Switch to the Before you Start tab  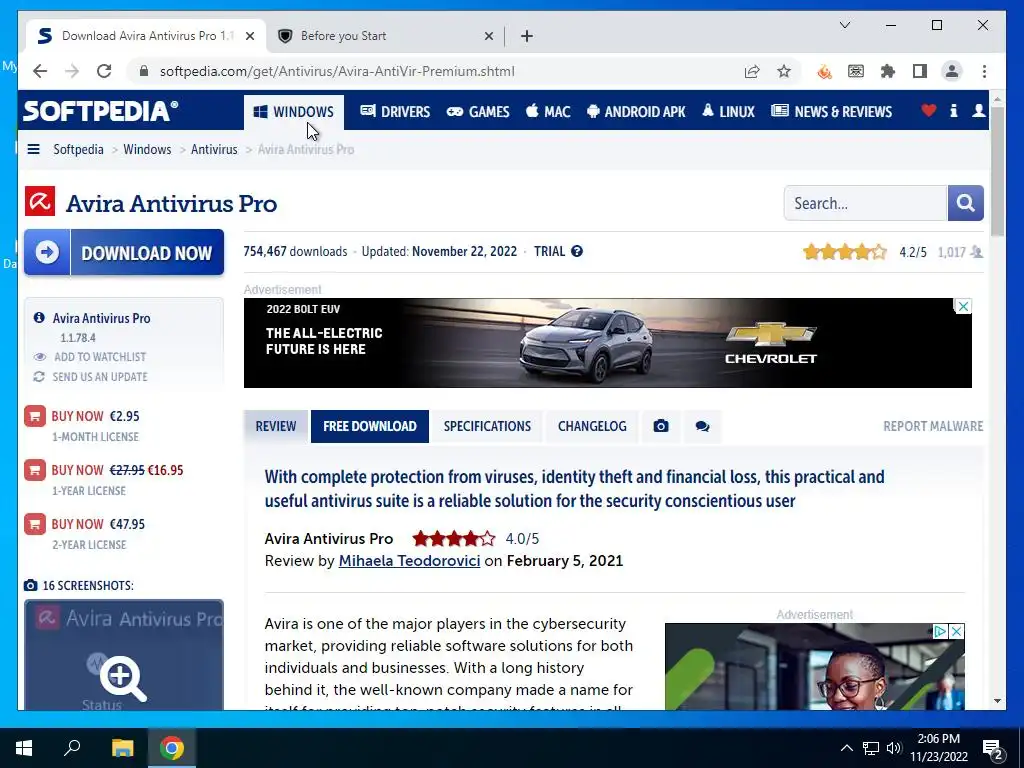[x=385, y=36]
